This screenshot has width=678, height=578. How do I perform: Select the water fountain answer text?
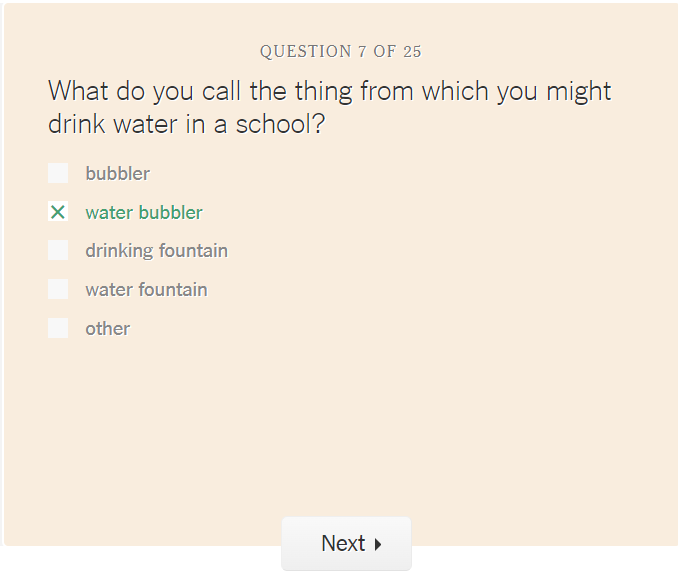(x=147, y=290)
